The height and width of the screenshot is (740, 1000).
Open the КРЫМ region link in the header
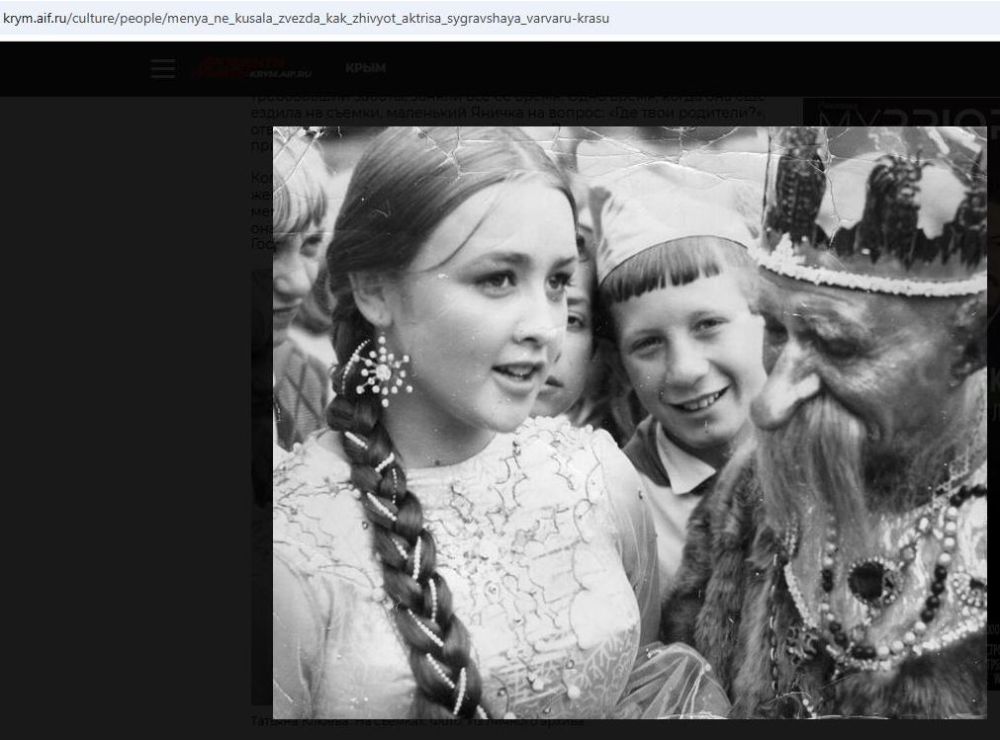(x=365, y=69)
